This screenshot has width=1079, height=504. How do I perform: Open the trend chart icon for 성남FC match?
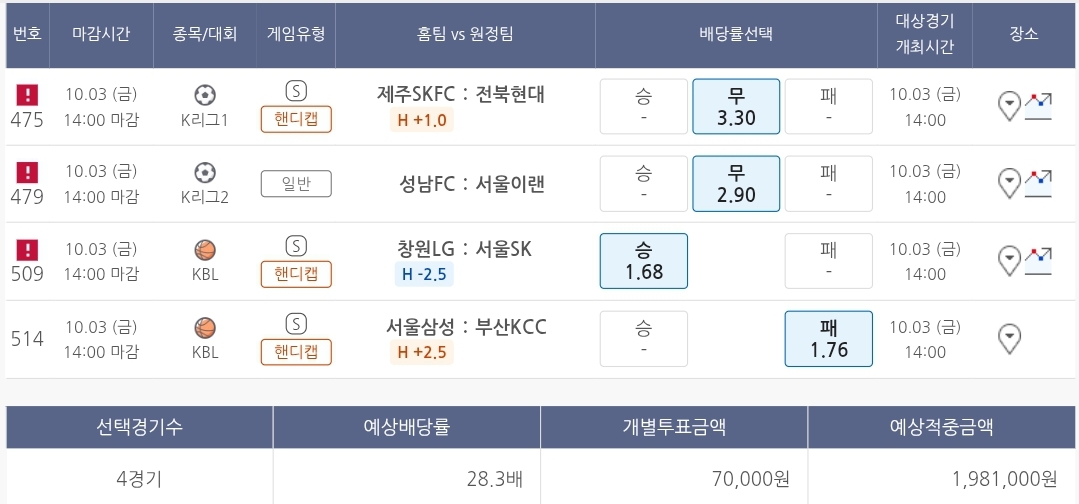click(1040, 182)
